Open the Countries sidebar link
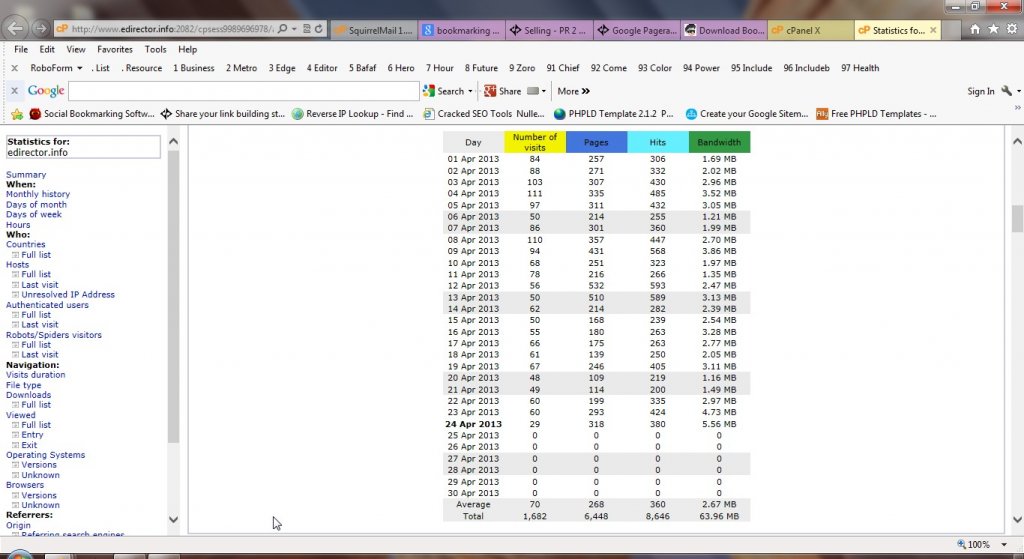The width and height of the screenshot is (1024, 559). [25, 244]
